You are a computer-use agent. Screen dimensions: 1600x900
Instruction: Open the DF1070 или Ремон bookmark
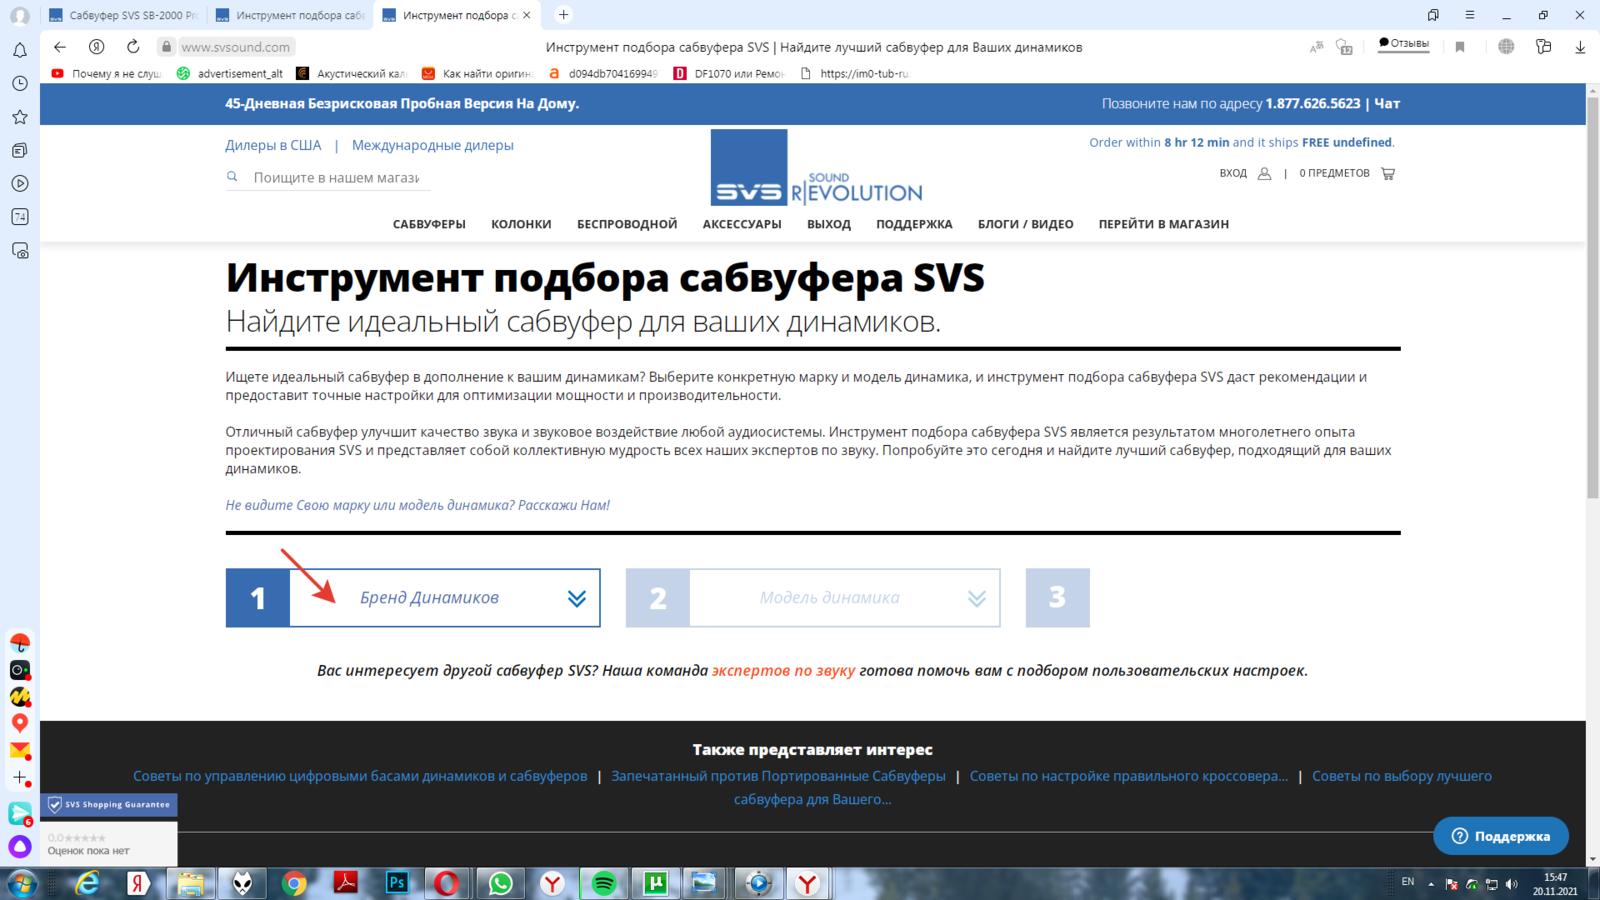(729, 73)
